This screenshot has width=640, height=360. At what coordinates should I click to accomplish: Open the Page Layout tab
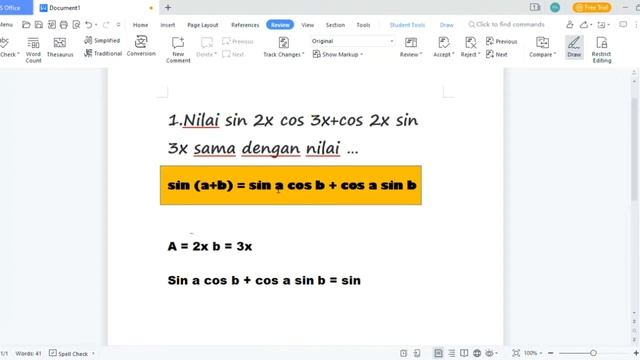click(x=203, y=25)
